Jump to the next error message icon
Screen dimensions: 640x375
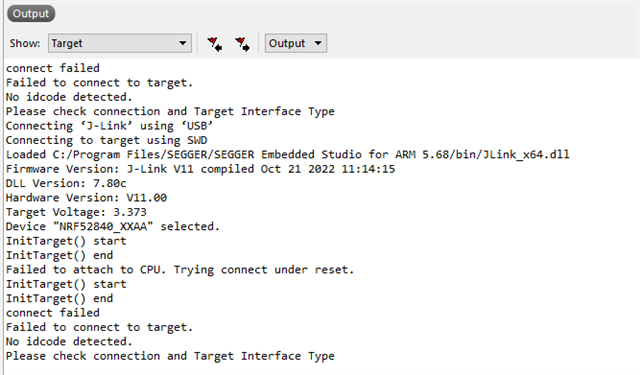point(242,44)
